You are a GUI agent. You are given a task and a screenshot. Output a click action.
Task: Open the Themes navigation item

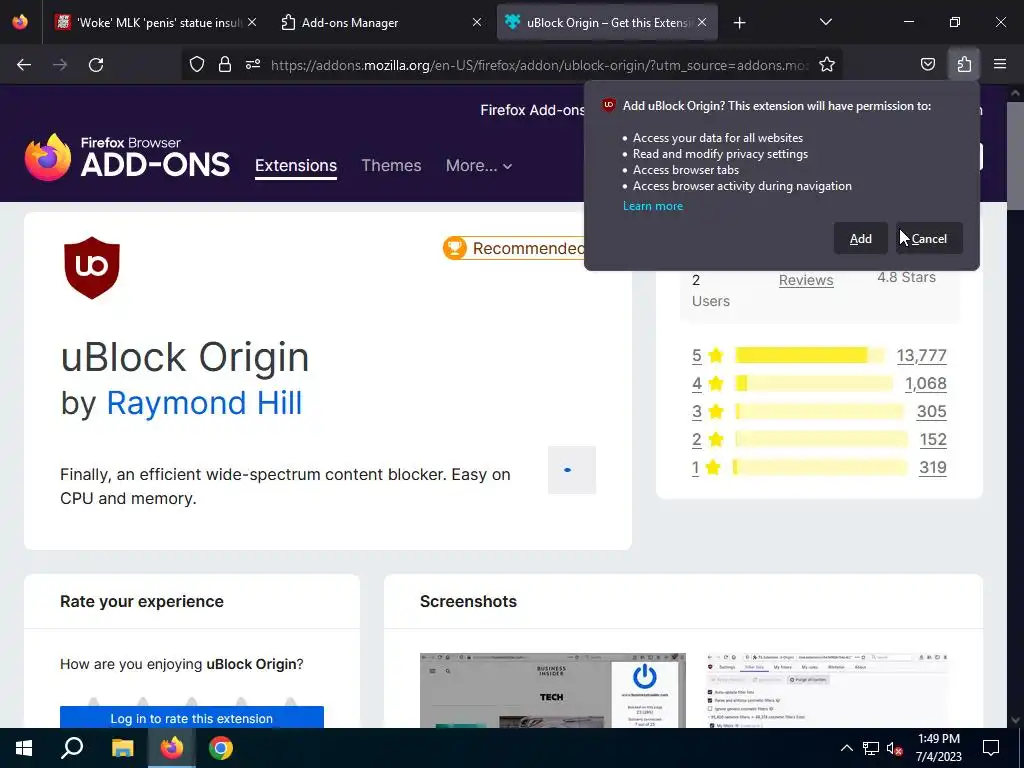[x=391, y=165]
